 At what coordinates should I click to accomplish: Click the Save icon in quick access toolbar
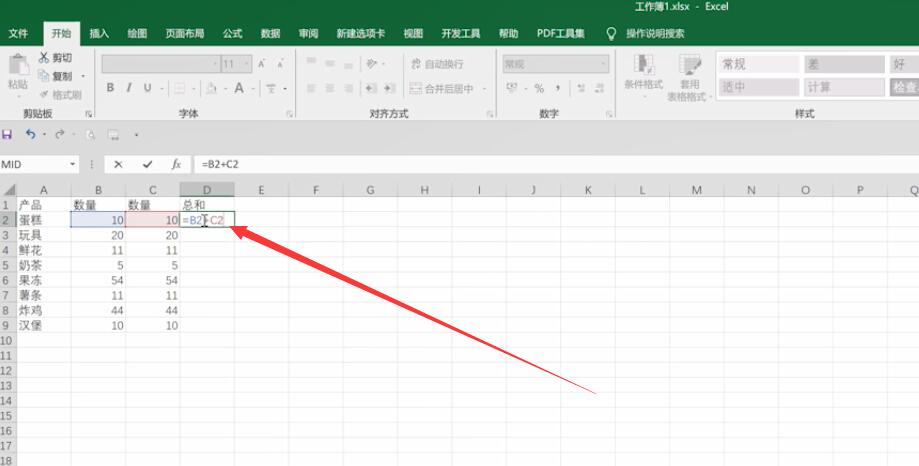coord(7,135)
